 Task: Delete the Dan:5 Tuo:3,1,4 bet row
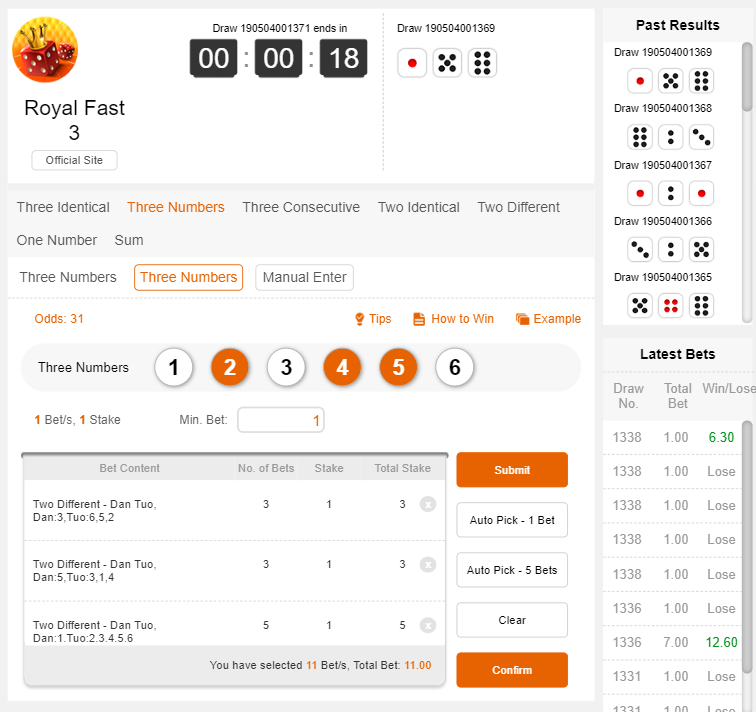(428, 565)
